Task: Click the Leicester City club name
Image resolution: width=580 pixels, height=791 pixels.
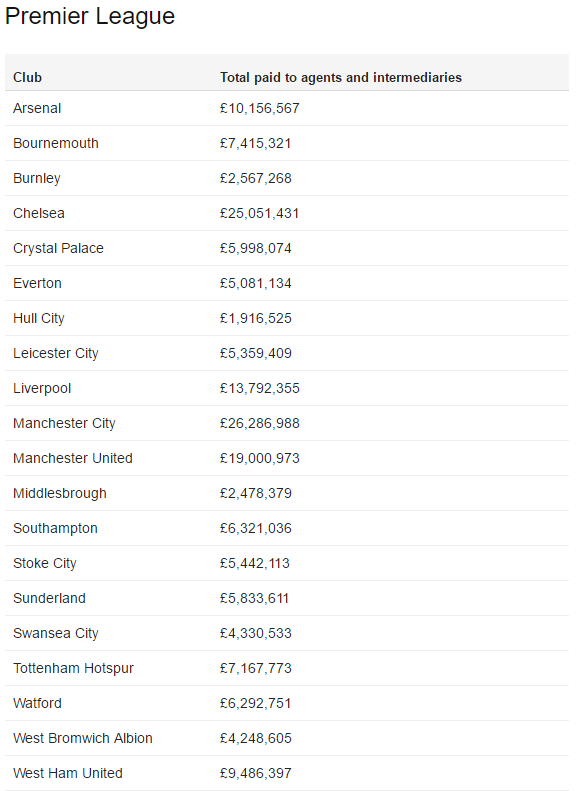Action: tap(55, 354)
